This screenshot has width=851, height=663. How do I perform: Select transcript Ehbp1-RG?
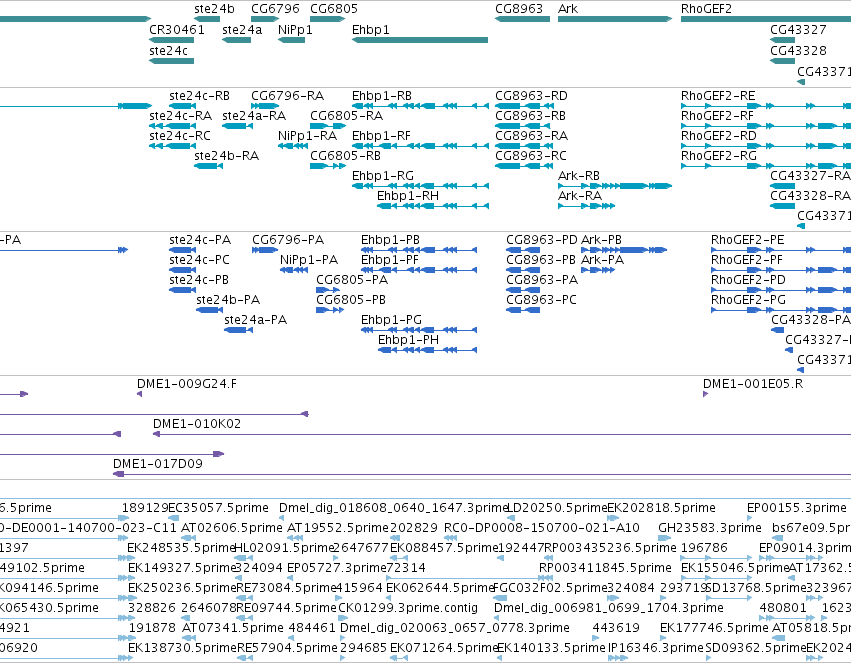[383, 176]
